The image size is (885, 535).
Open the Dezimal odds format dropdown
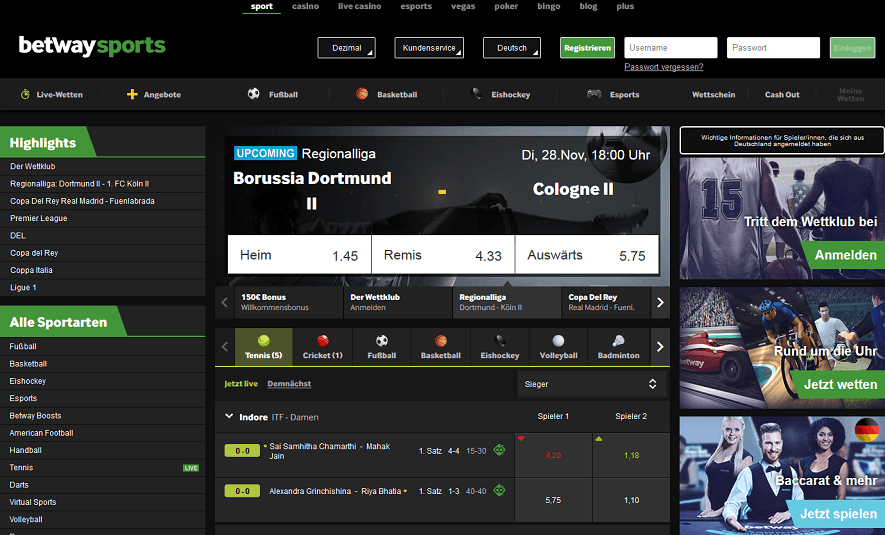347,48
